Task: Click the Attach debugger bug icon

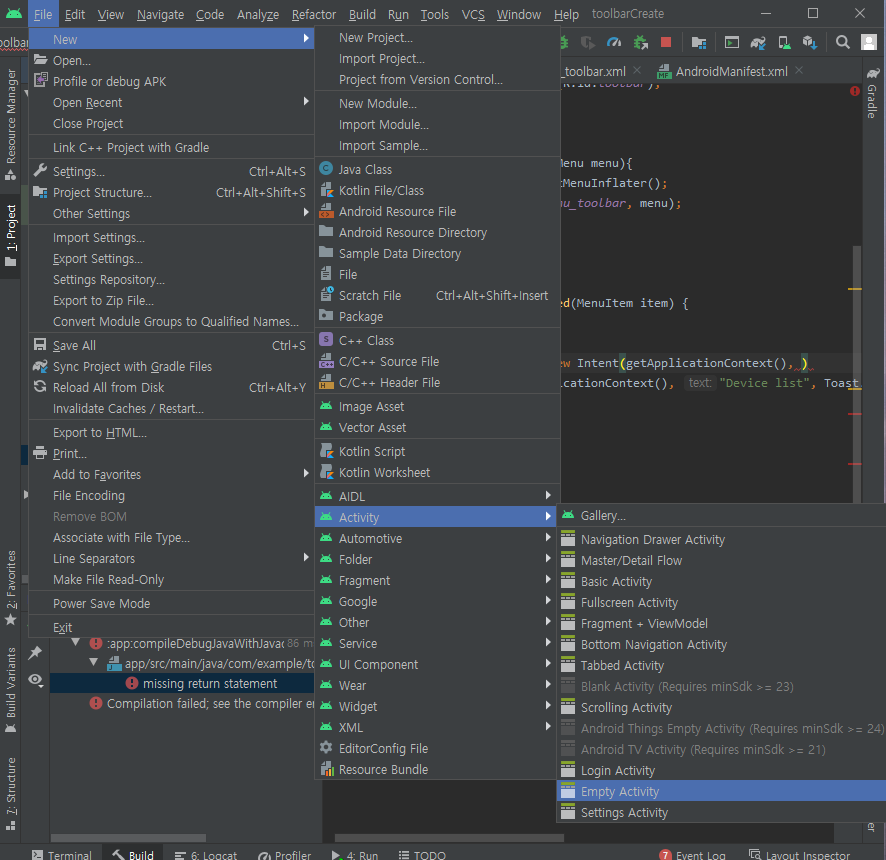Action: tap(640, 42)
